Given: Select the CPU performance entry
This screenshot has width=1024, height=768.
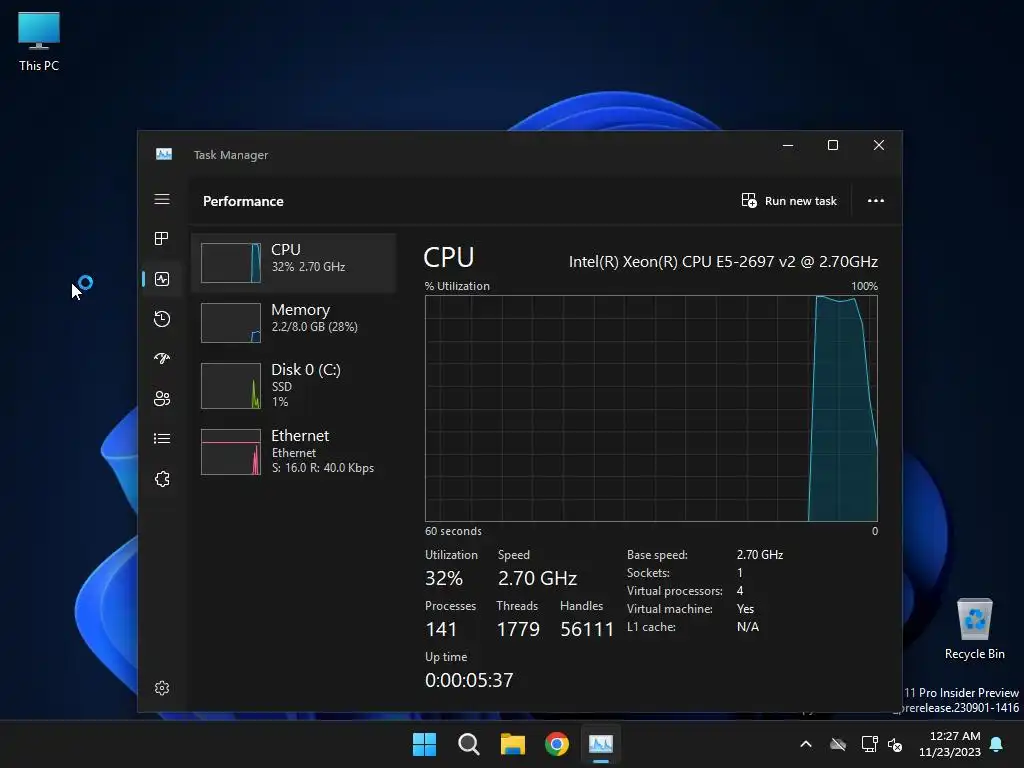Looking at the screenshot, I should [x=293, y=263].
